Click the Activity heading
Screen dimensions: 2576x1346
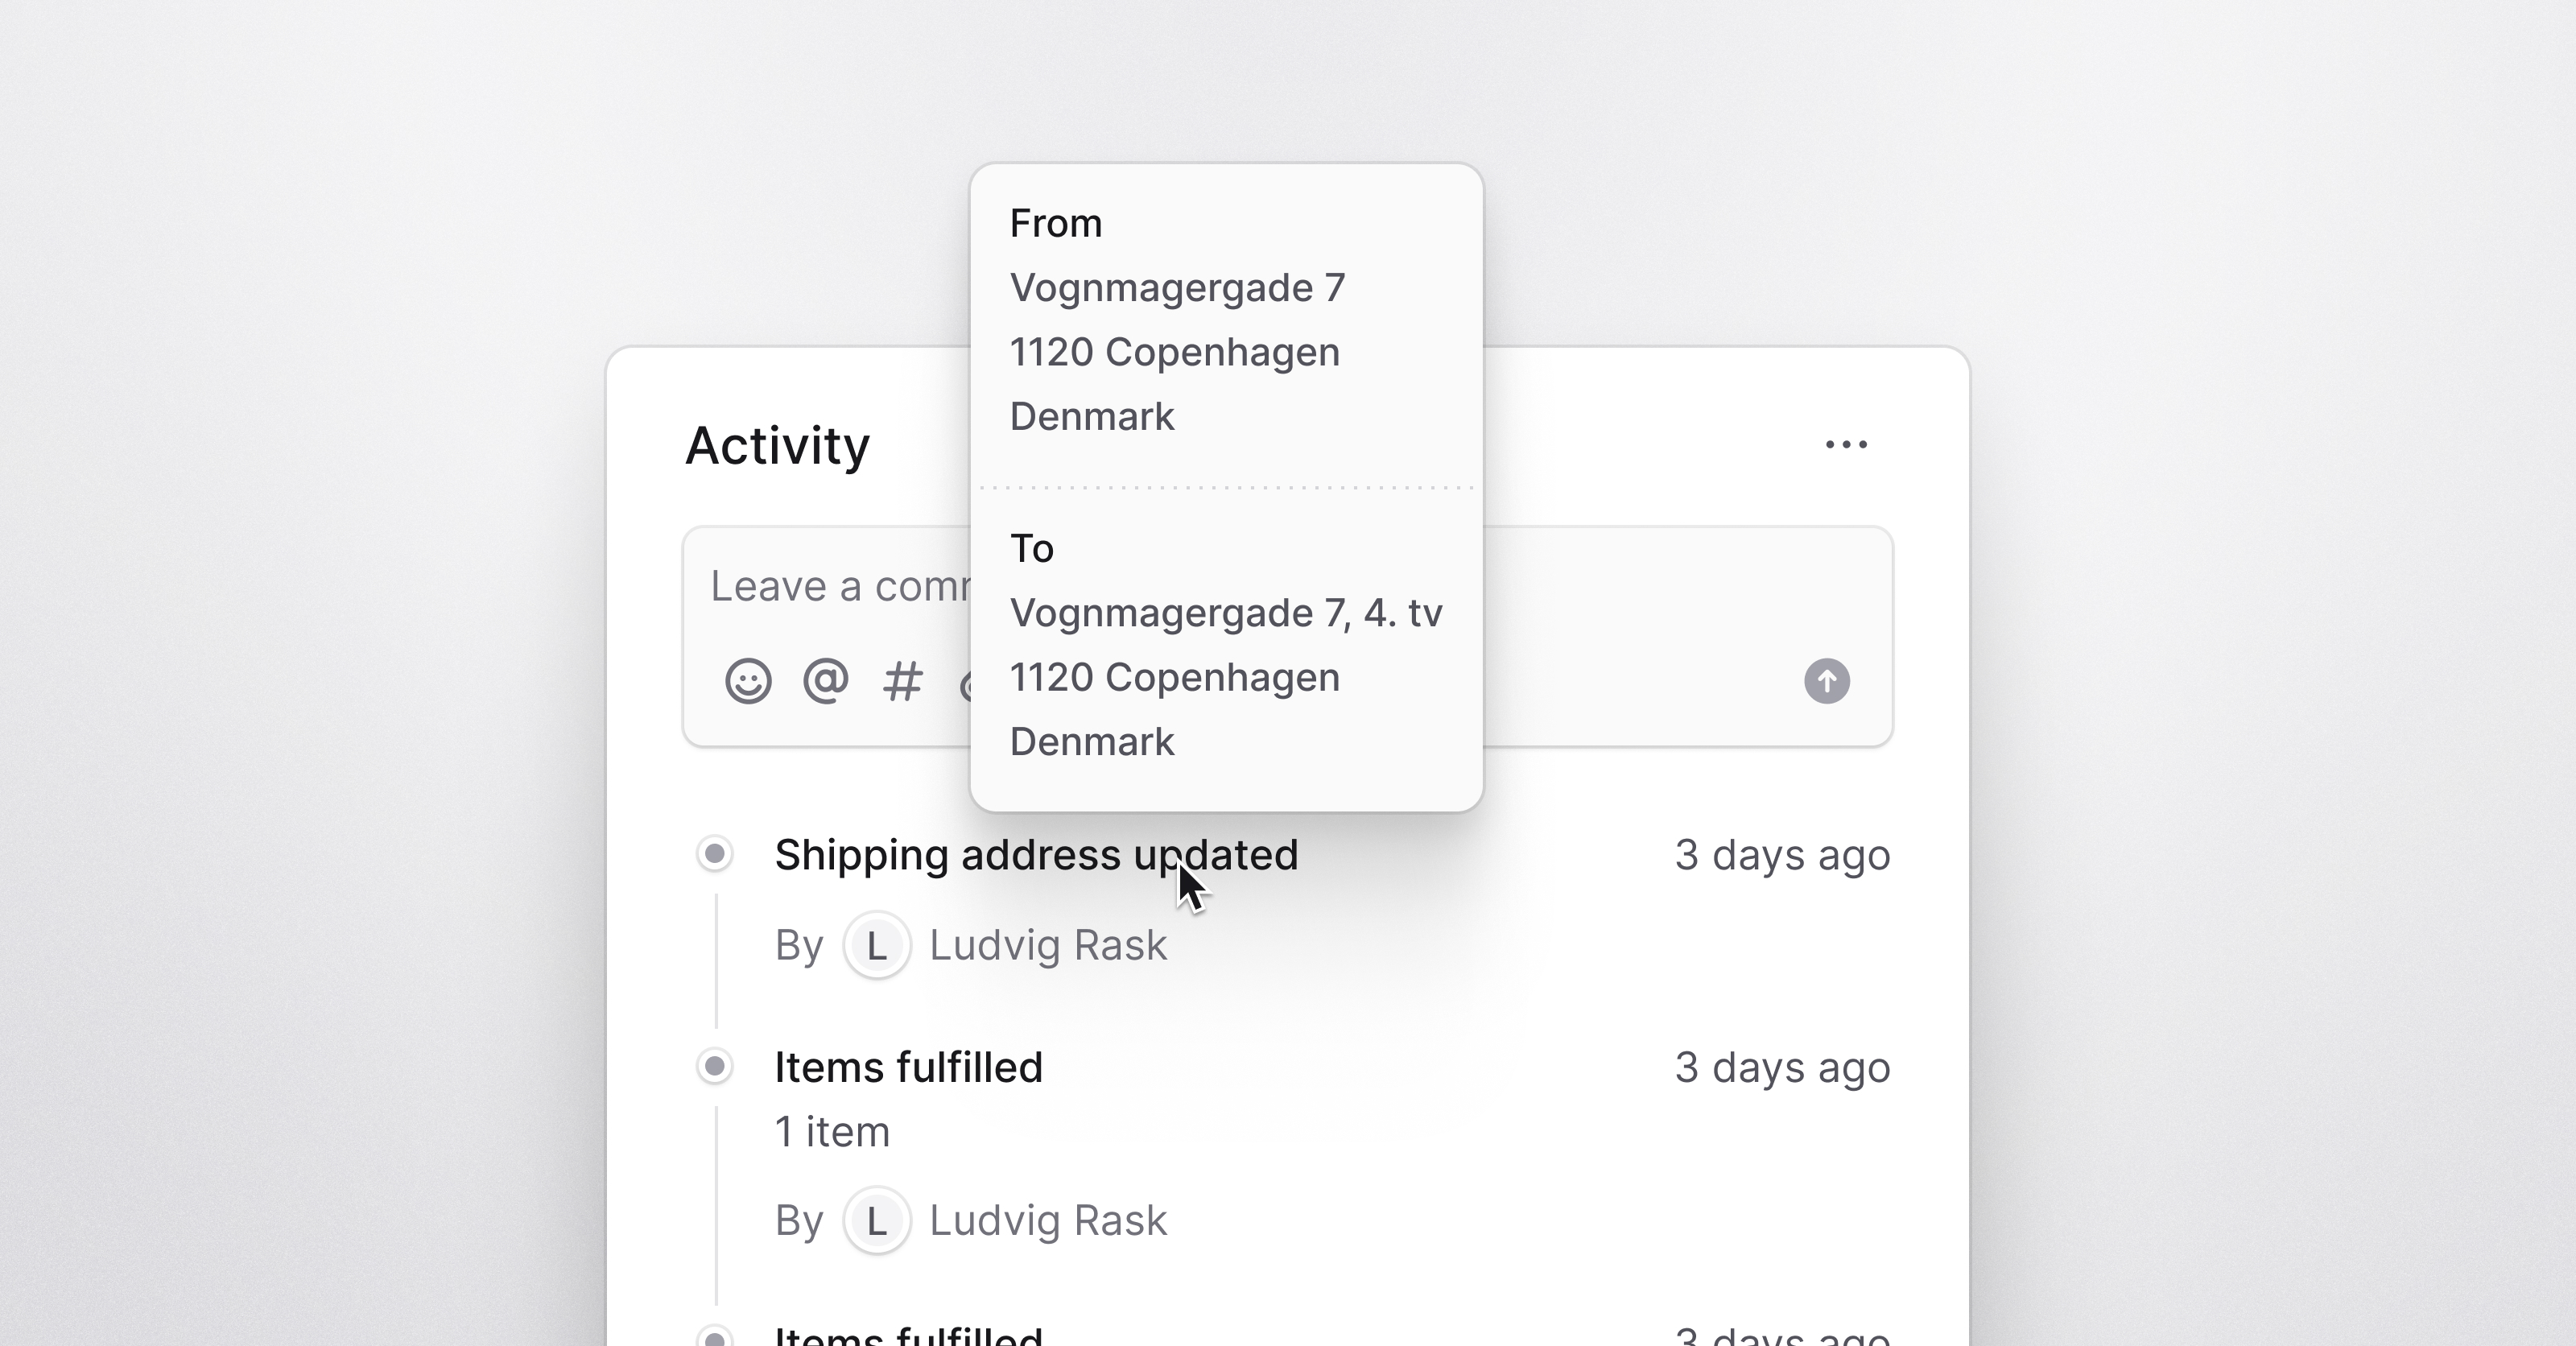778,446
